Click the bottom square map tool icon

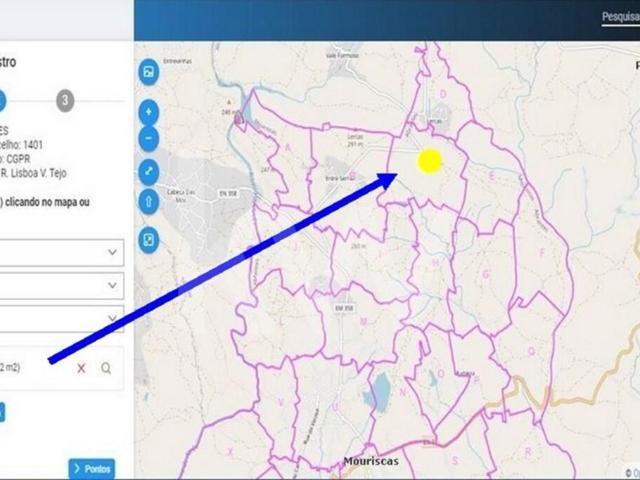[x=148, y=241]
